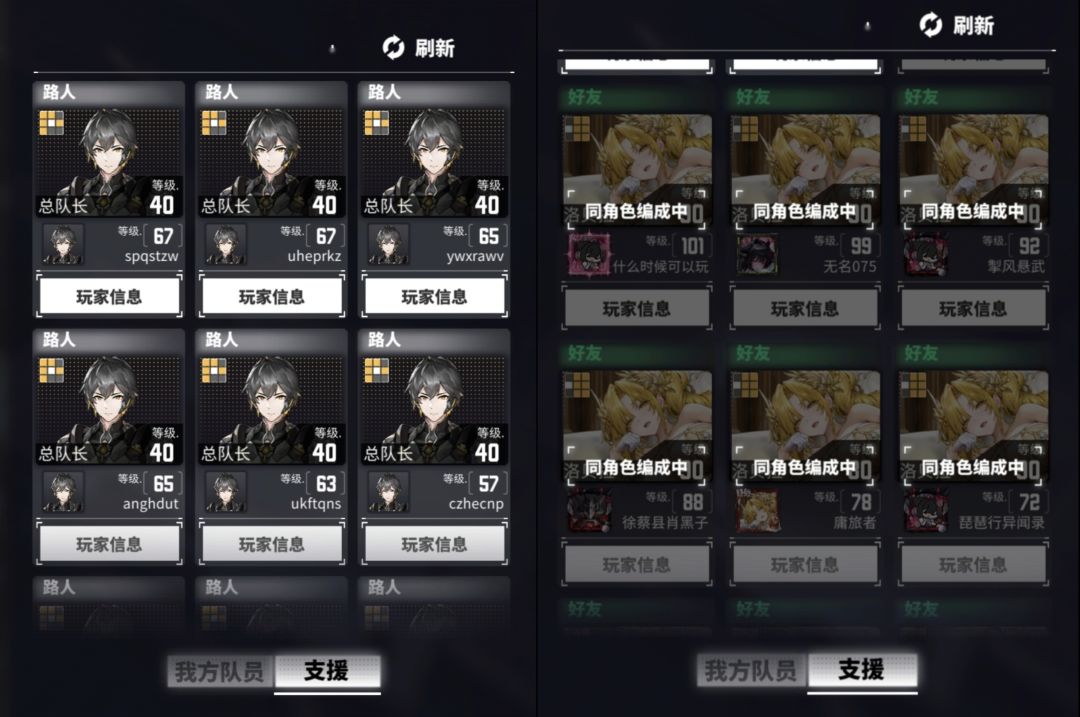Screen dimensions: 1080x717
Task: Open 玩家信息 for czhecnp
Action: 434,544
